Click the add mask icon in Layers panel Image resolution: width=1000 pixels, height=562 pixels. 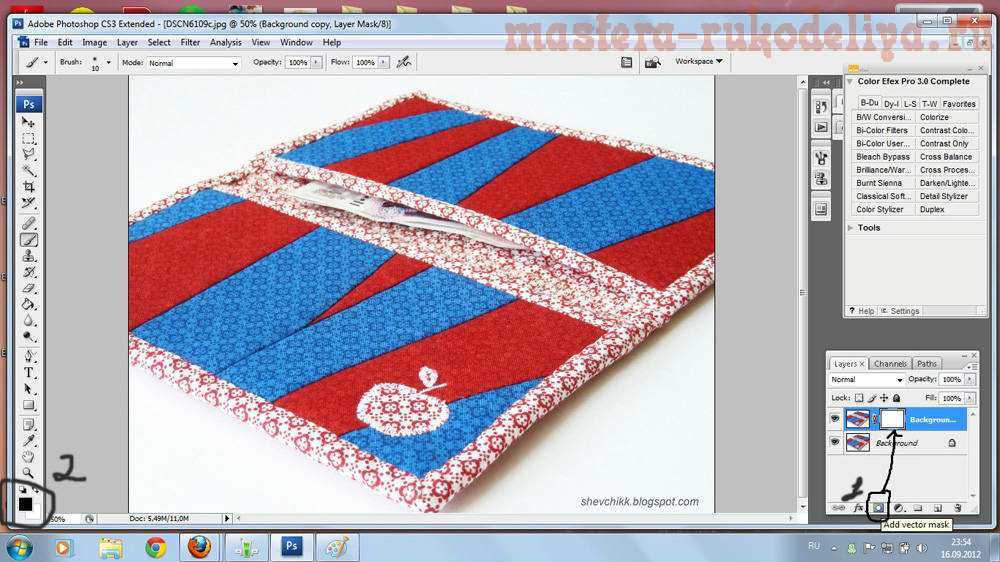click(x=878, y=508)
